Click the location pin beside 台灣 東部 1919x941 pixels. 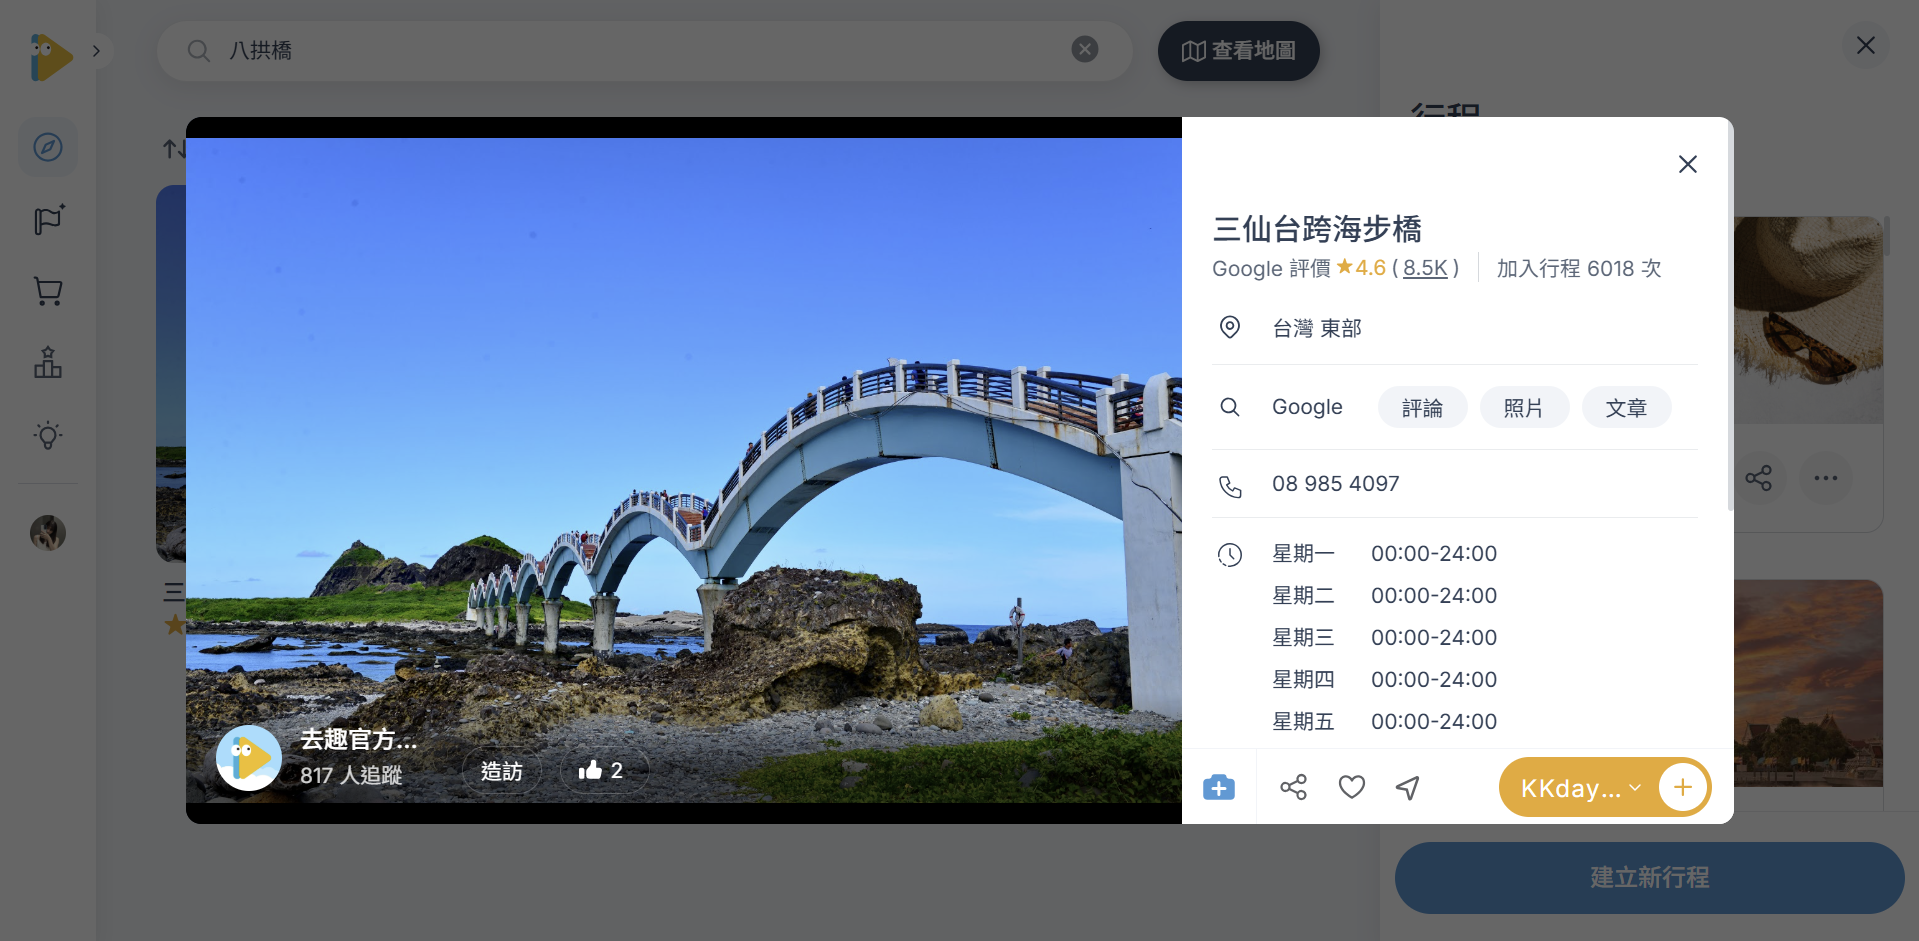point(1230,327)
